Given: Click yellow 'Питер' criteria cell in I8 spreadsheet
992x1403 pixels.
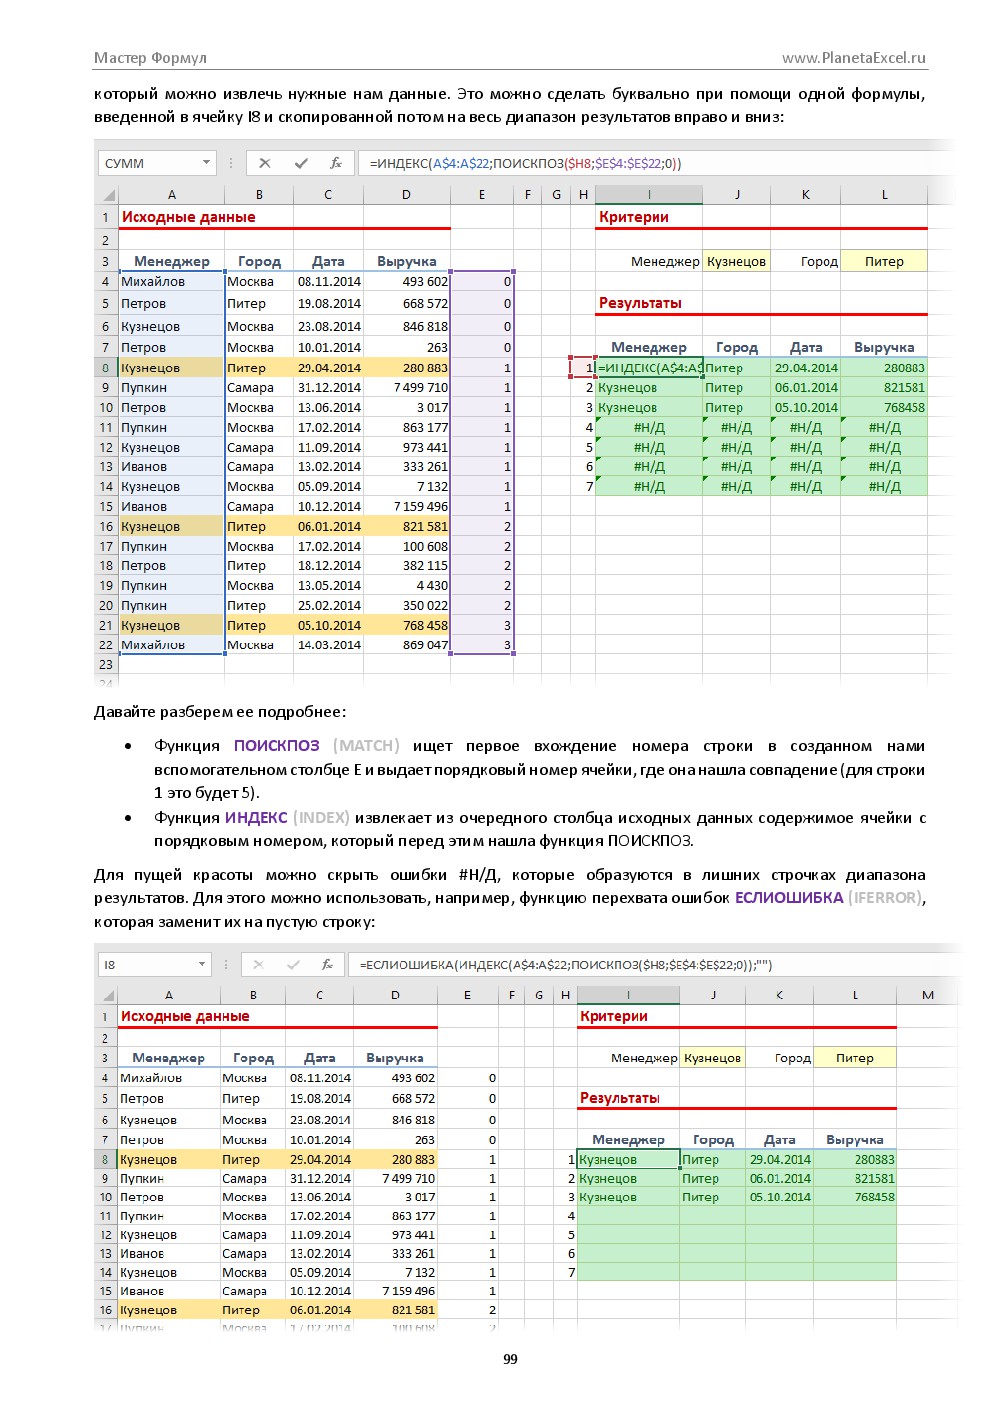Looking at the screenshot, I should (x=855, y=1058).
